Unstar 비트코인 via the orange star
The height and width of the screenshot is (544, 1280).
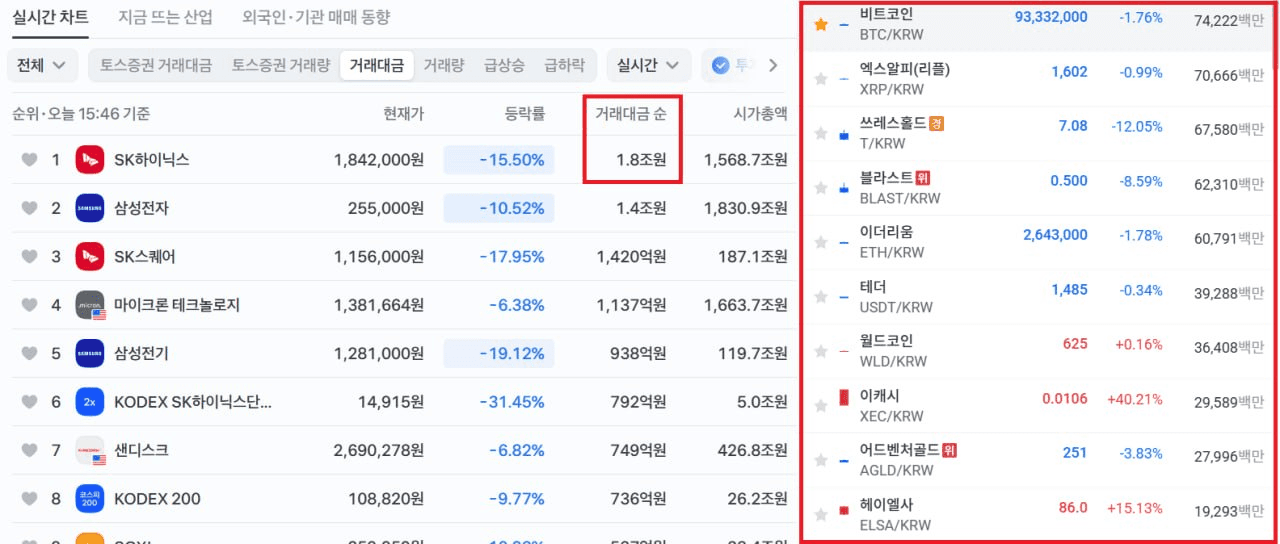tap(821, 24)
